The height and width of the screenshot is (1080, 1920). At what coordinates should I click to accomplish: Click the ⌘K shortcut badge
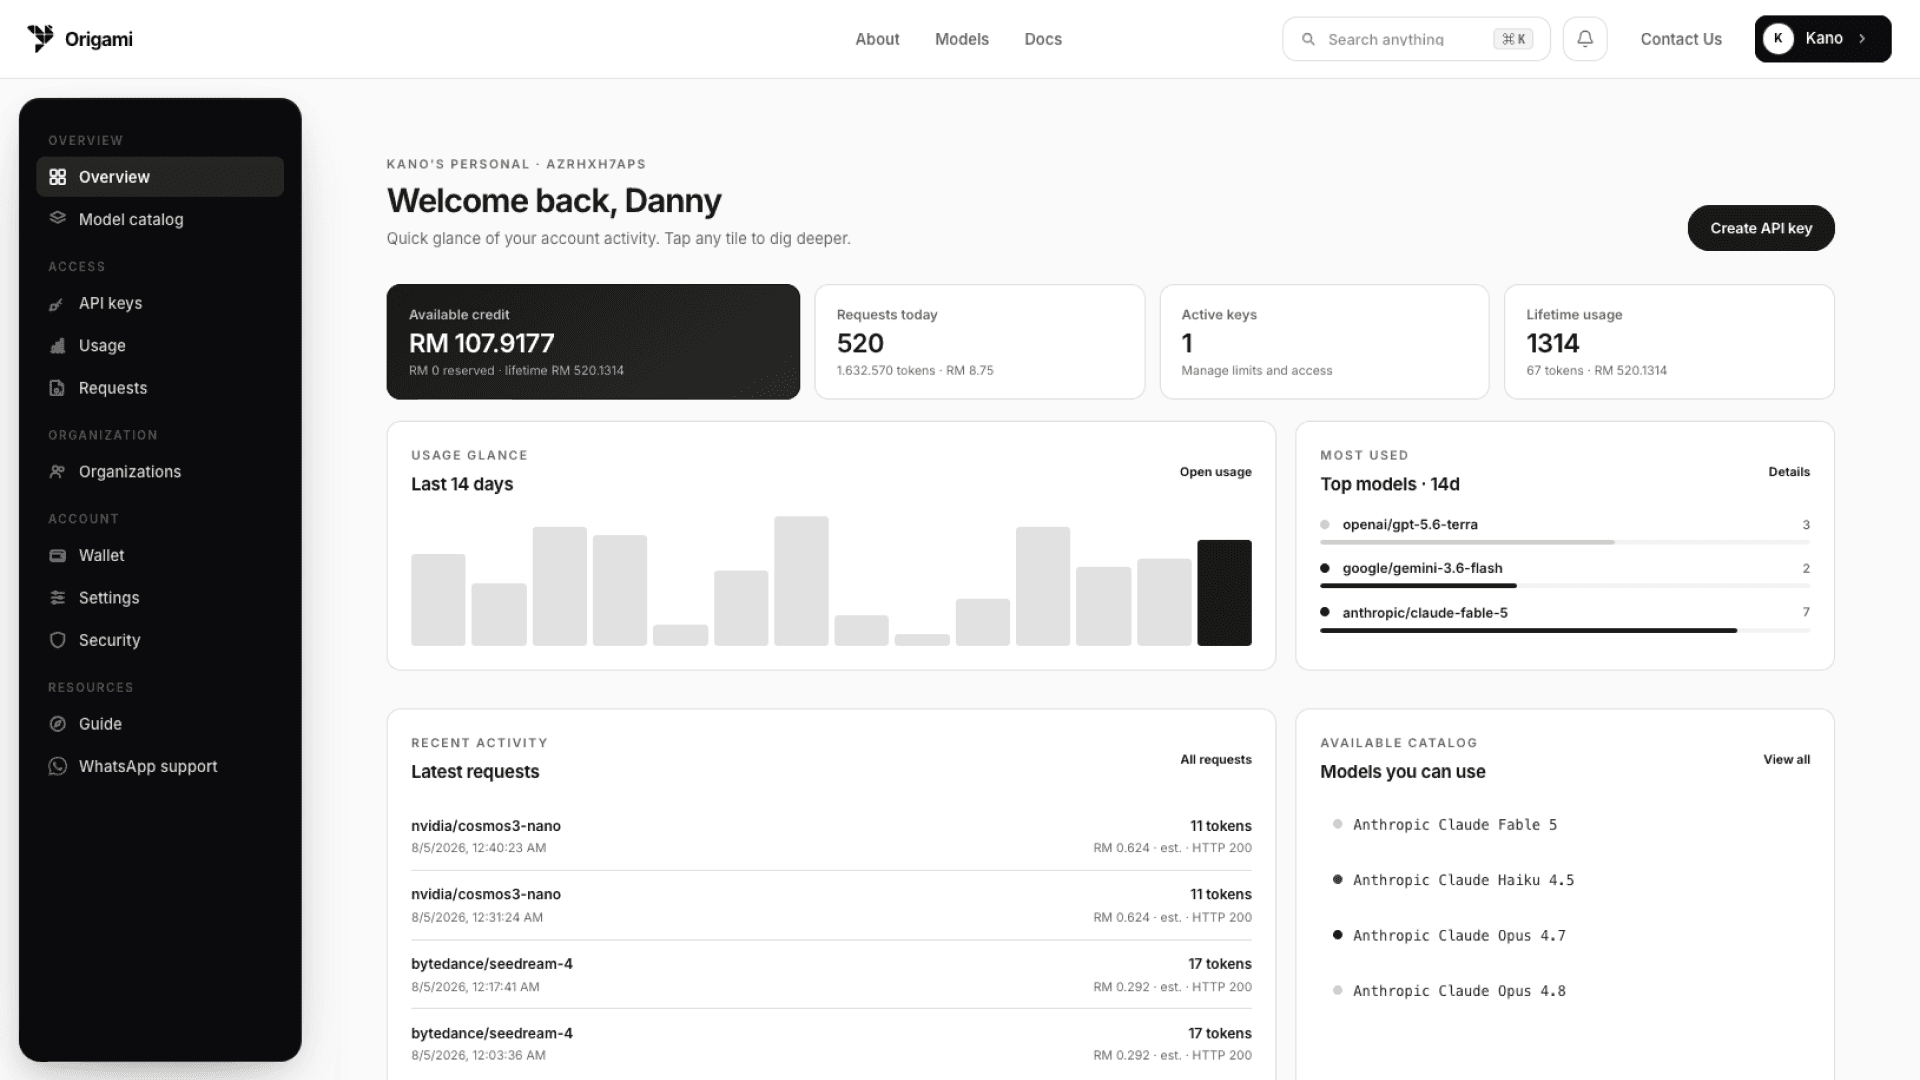[x=1513, y=39]
